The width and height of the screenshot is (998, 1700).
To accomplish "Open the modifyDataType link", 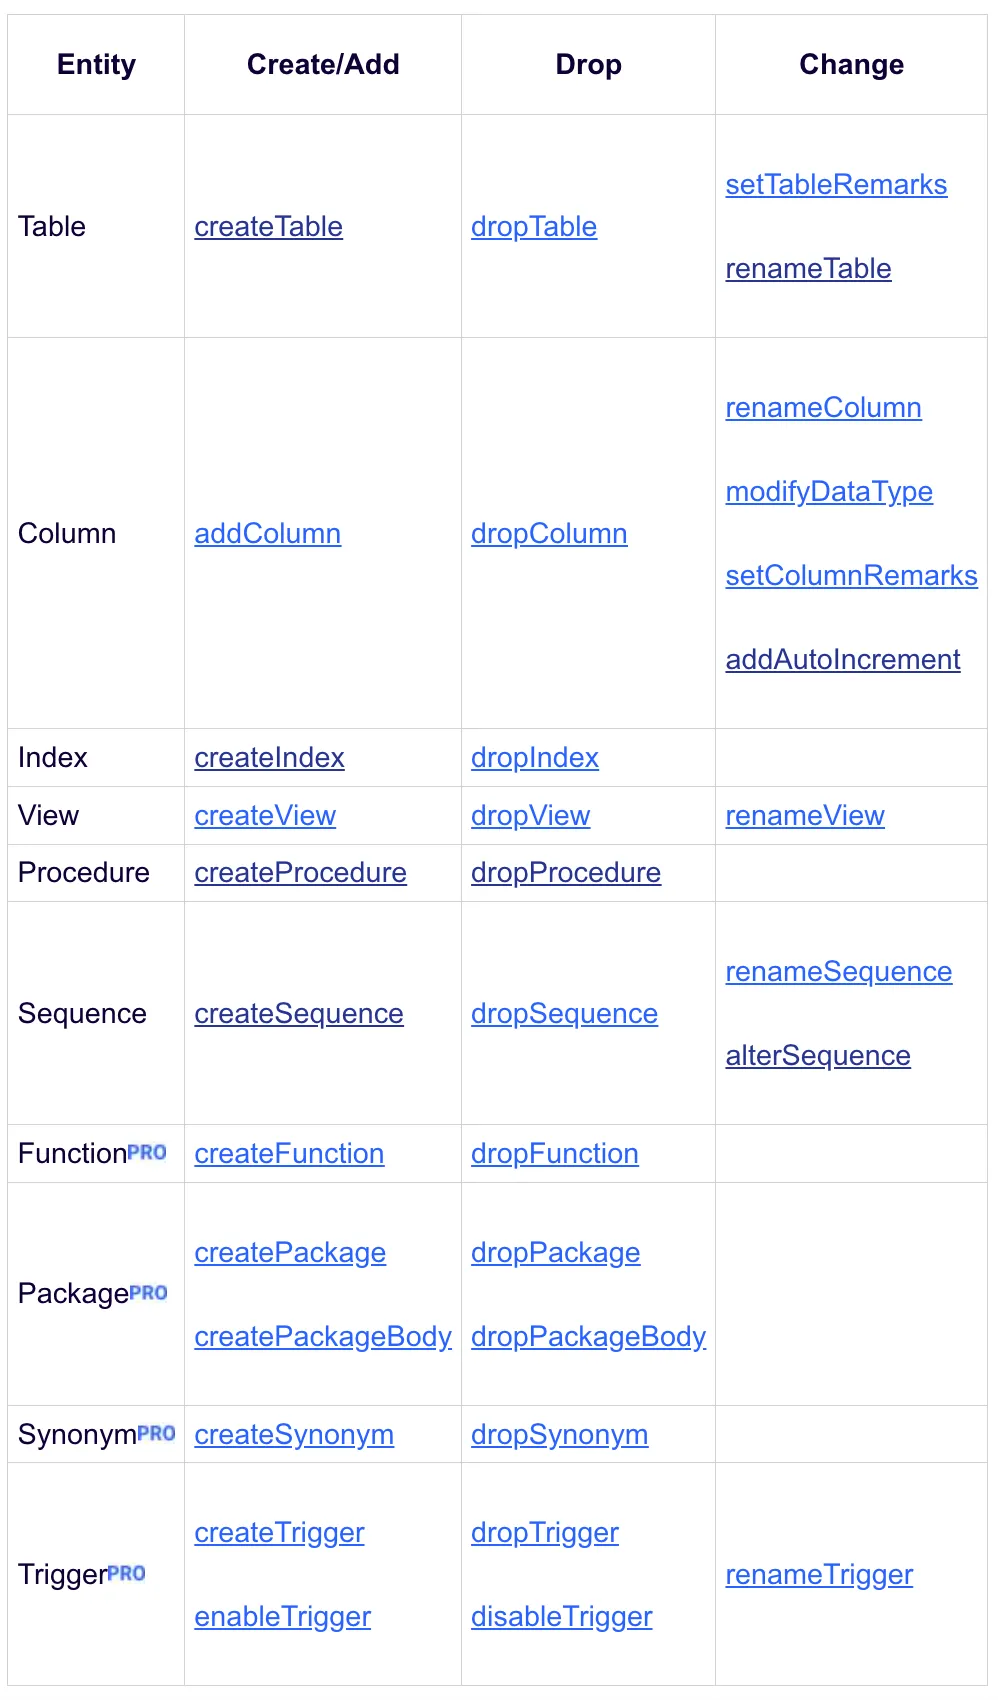I will (x=829, y=492).
